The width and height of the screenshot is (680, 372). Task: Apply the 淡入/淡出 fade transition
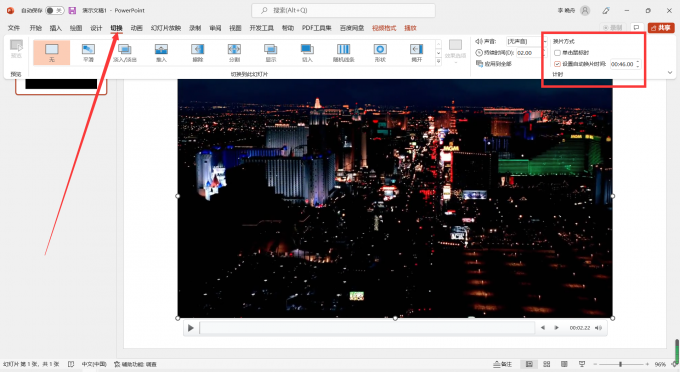point(125,52)
